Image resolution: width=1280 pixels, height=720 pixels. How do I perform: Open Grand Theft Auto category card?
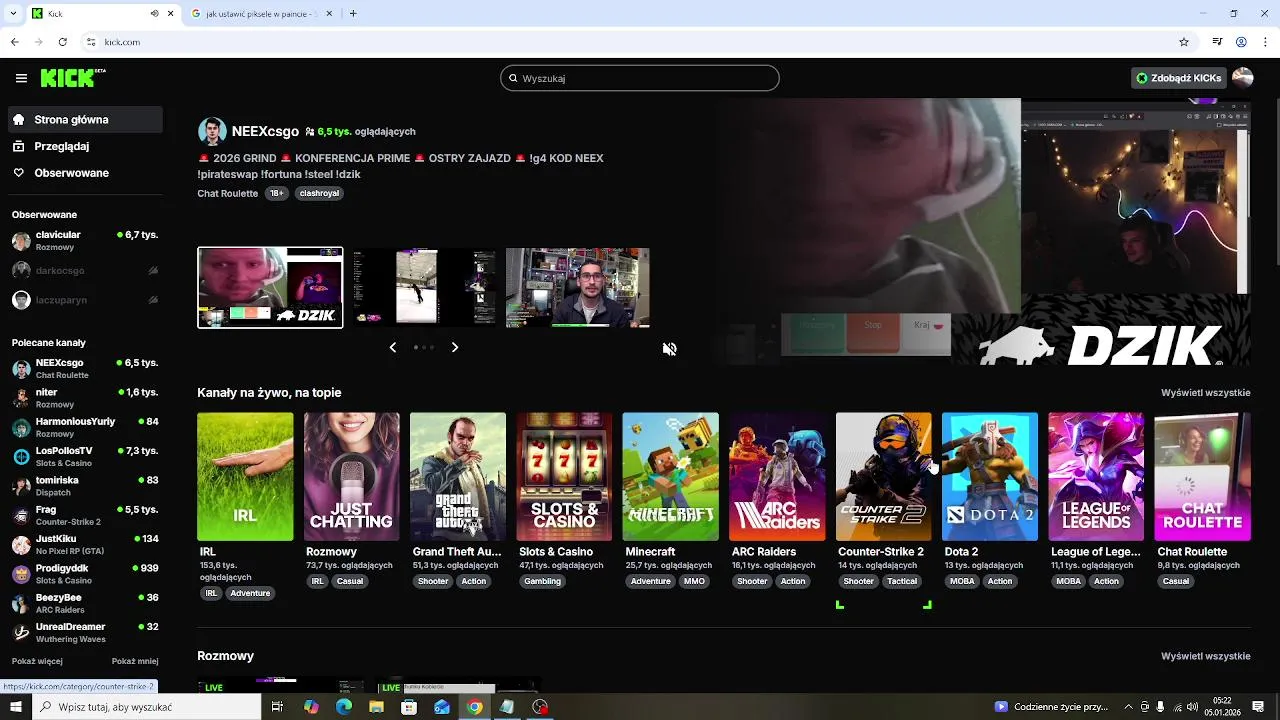458,477
